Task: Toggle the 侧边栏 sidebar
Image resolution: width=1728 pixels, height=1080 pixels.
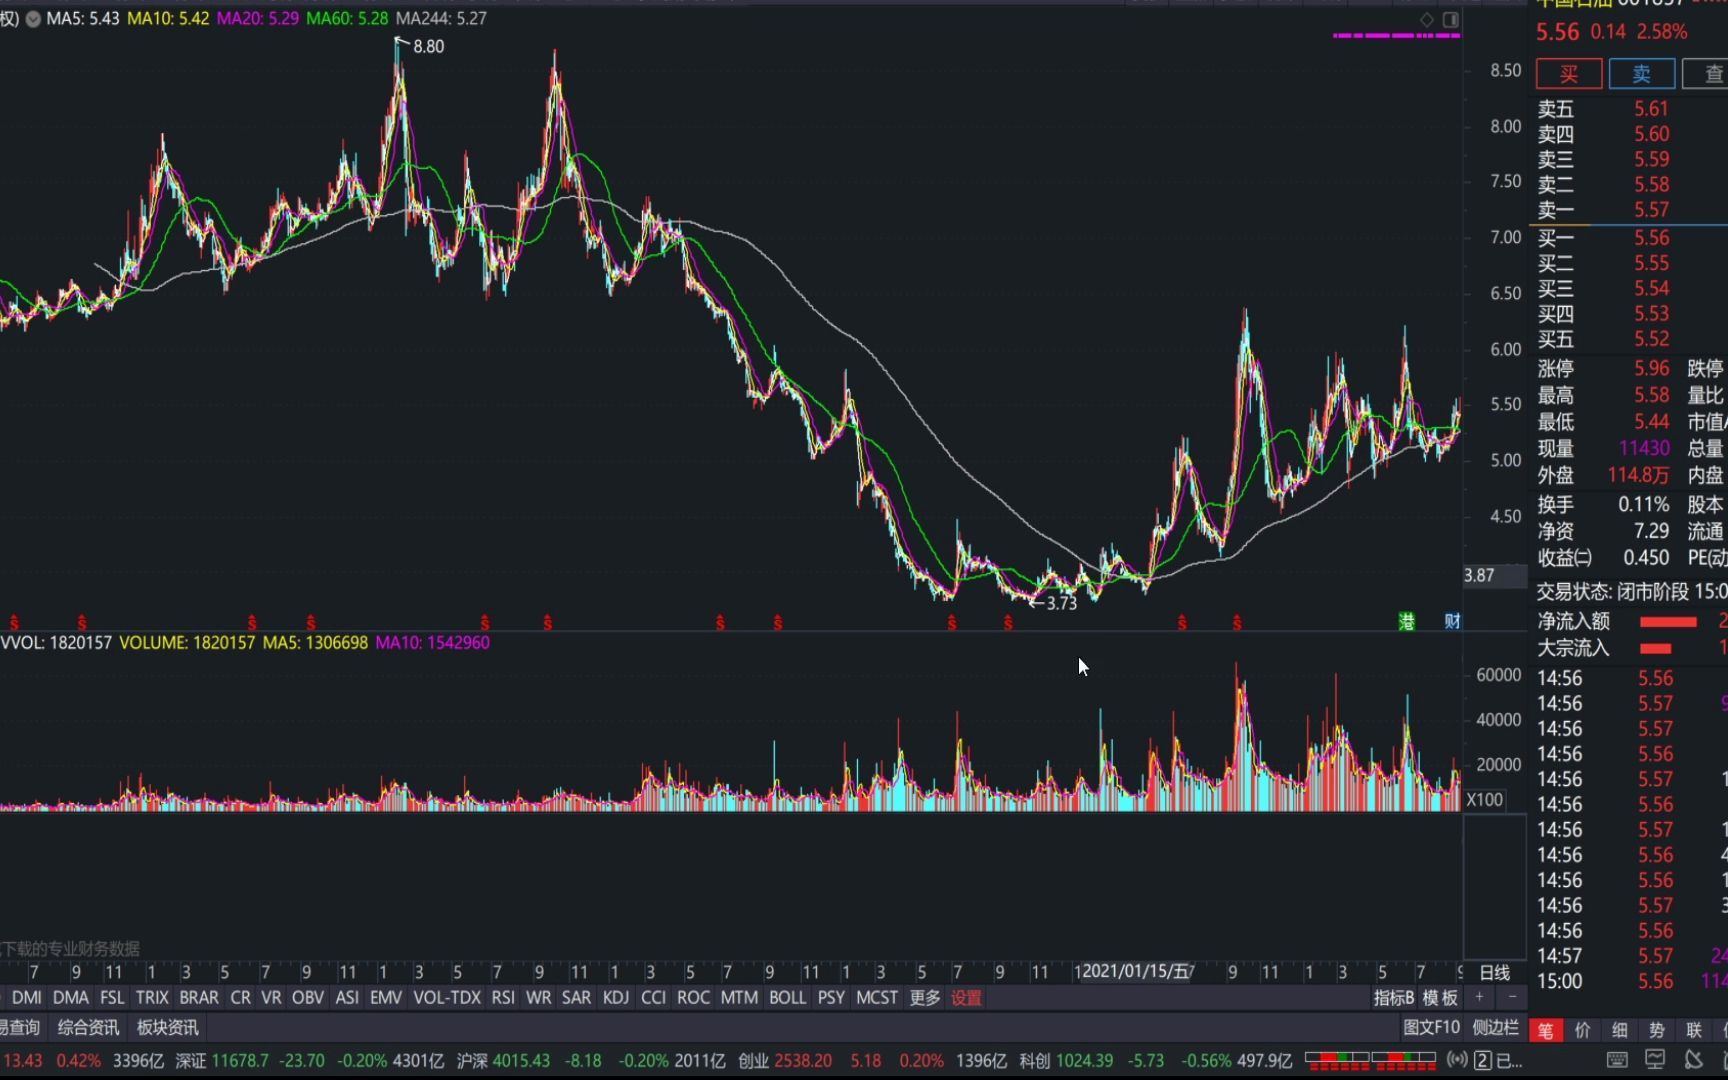Action: pyautogui.click(x=1495, y=1027)
